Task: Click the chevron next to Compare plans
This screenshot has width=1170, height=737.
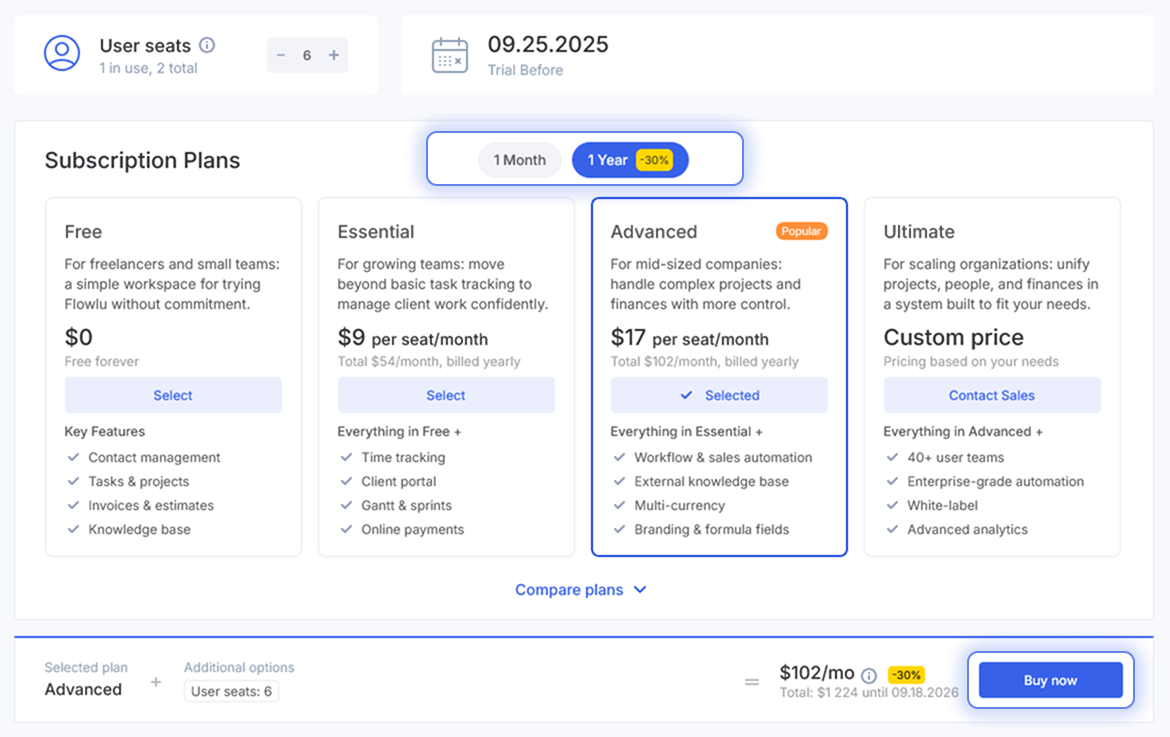Action: pos(640,590)
